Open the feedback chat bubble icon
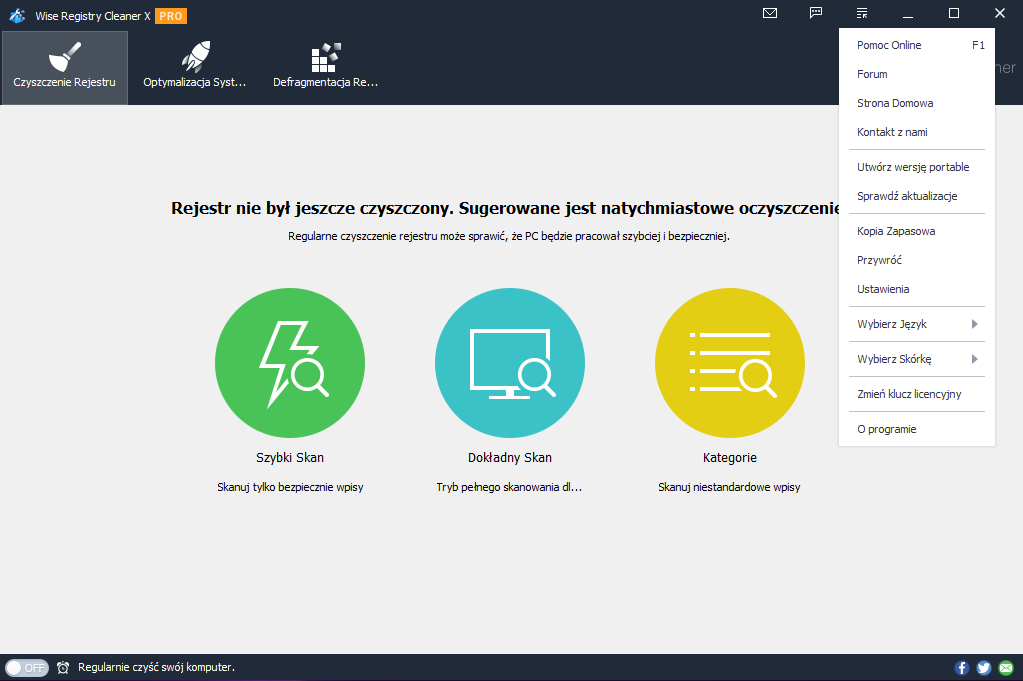 pyautogui.click(x=816, y=13)
